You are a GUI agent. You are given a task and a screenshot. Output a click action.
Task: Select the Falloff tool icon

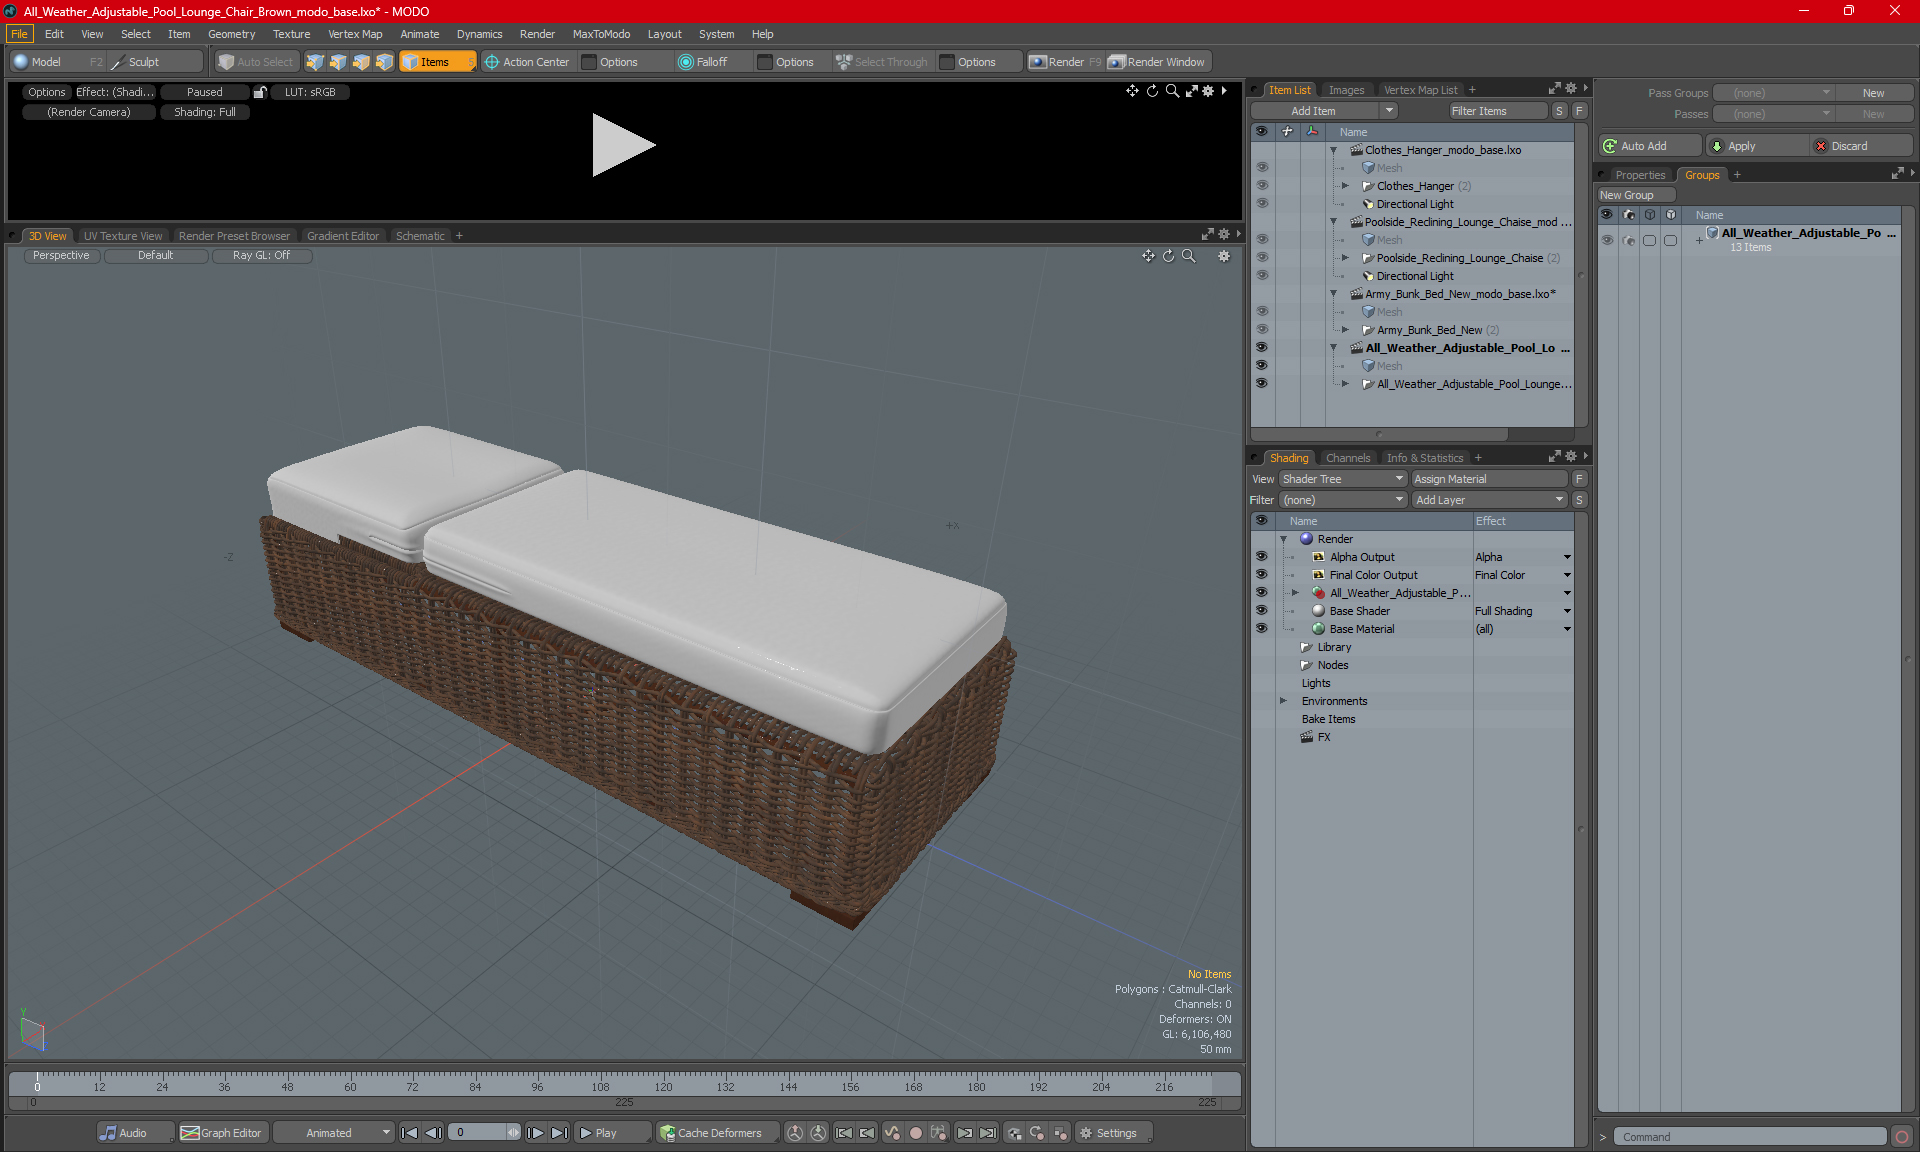pos(686,62)
